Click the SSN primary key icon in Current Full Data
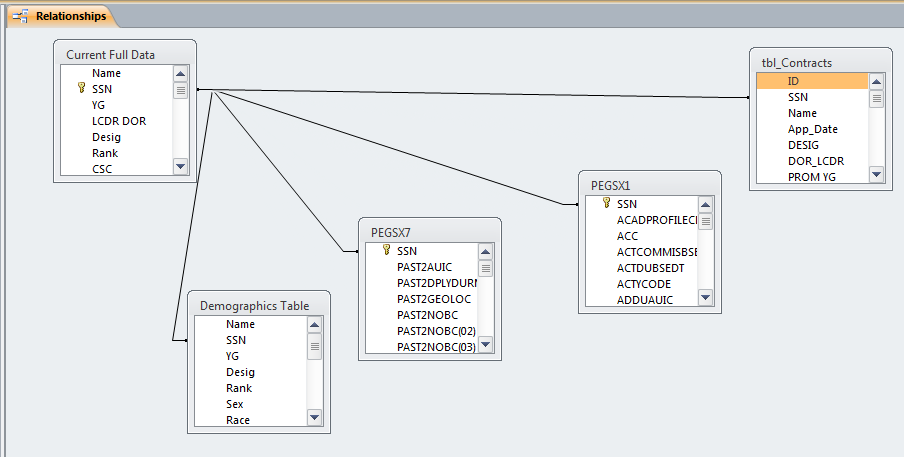Viewport: 904px width, 457px height. point(81,88)
